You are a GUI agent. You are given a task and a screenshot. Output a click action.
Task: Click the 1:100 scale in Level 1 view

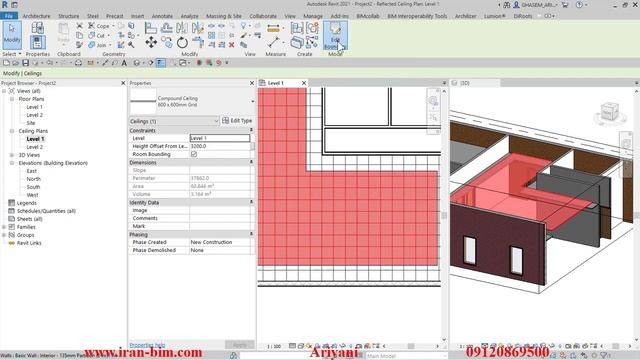point(274,346)
